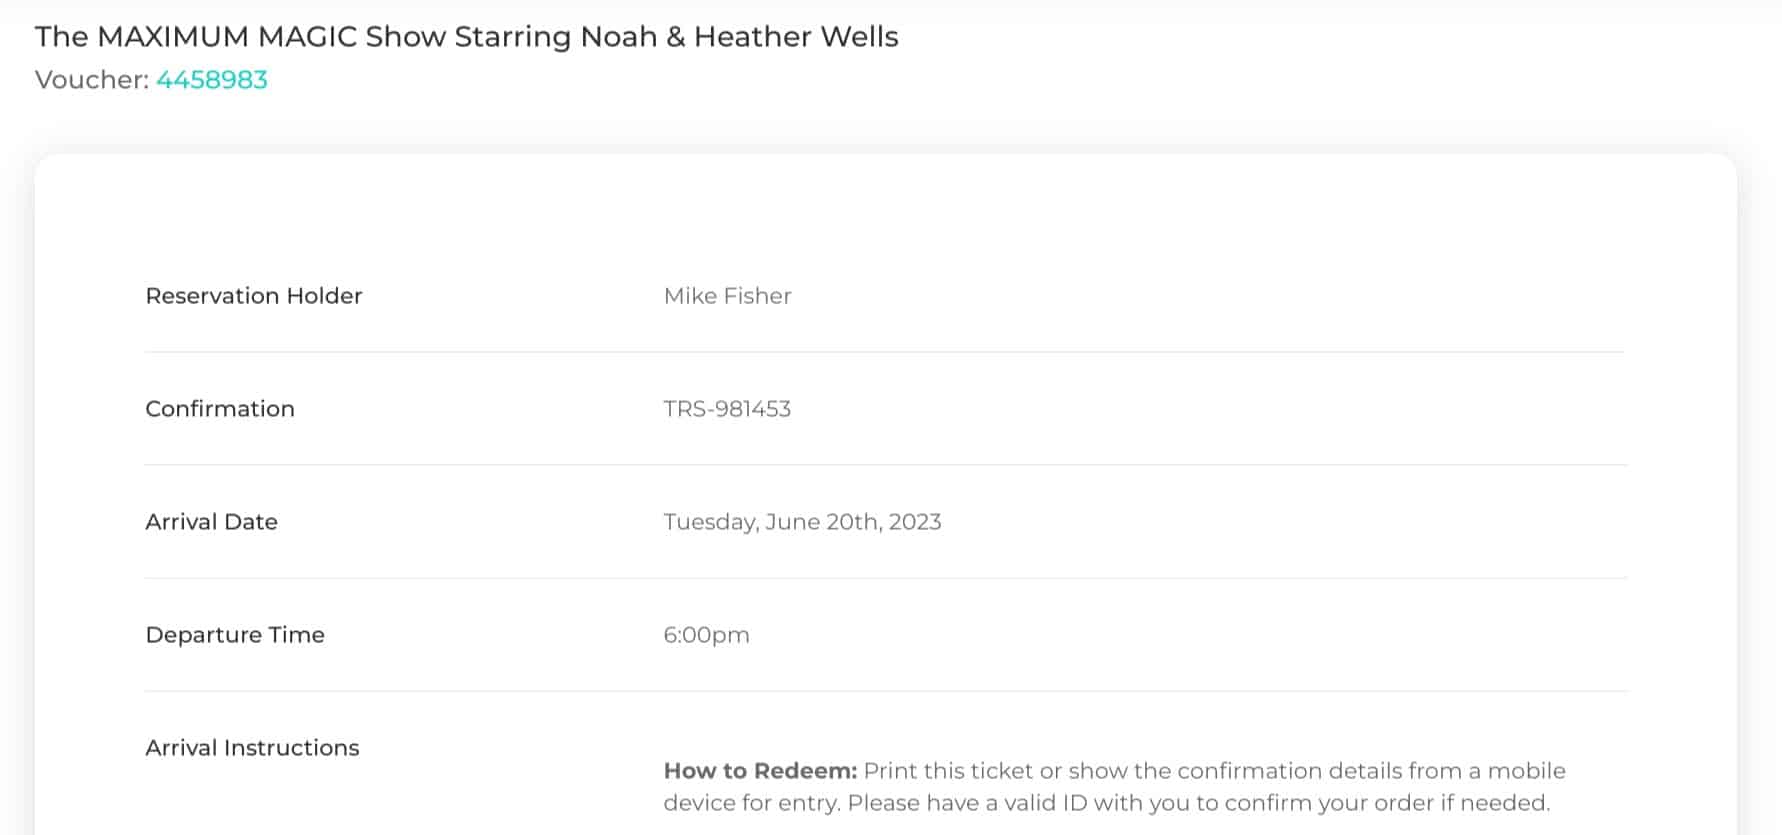Click the 'Print this ticket' instruction text

click(x=950, y=771)
